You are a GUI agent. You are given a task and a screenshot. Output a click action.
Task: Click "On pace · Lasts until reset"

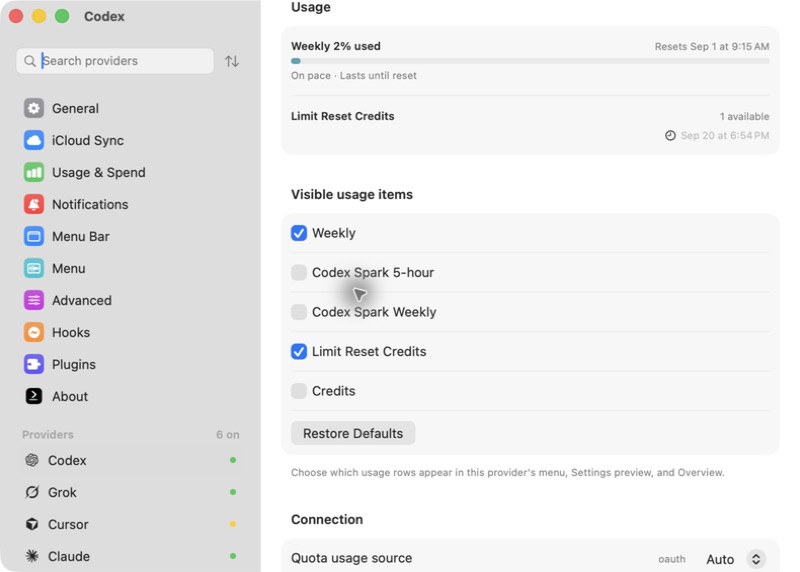[x=354, y=76]
